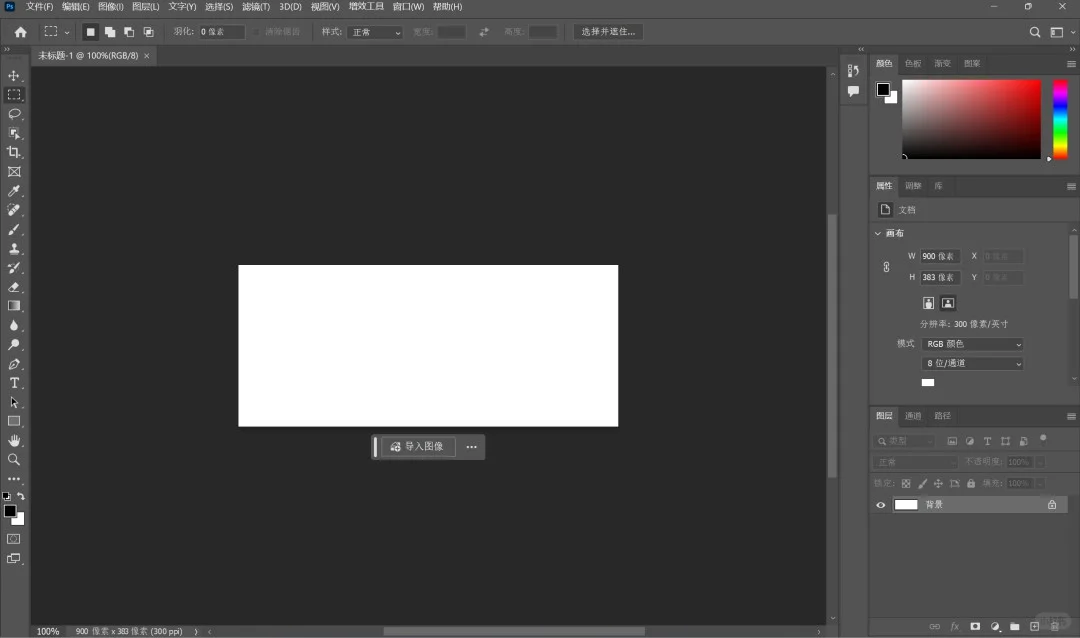The height and width of the screenshot is (638, 1080).
Task: Select the Eraser tool
Action: (x=14, y=287)
